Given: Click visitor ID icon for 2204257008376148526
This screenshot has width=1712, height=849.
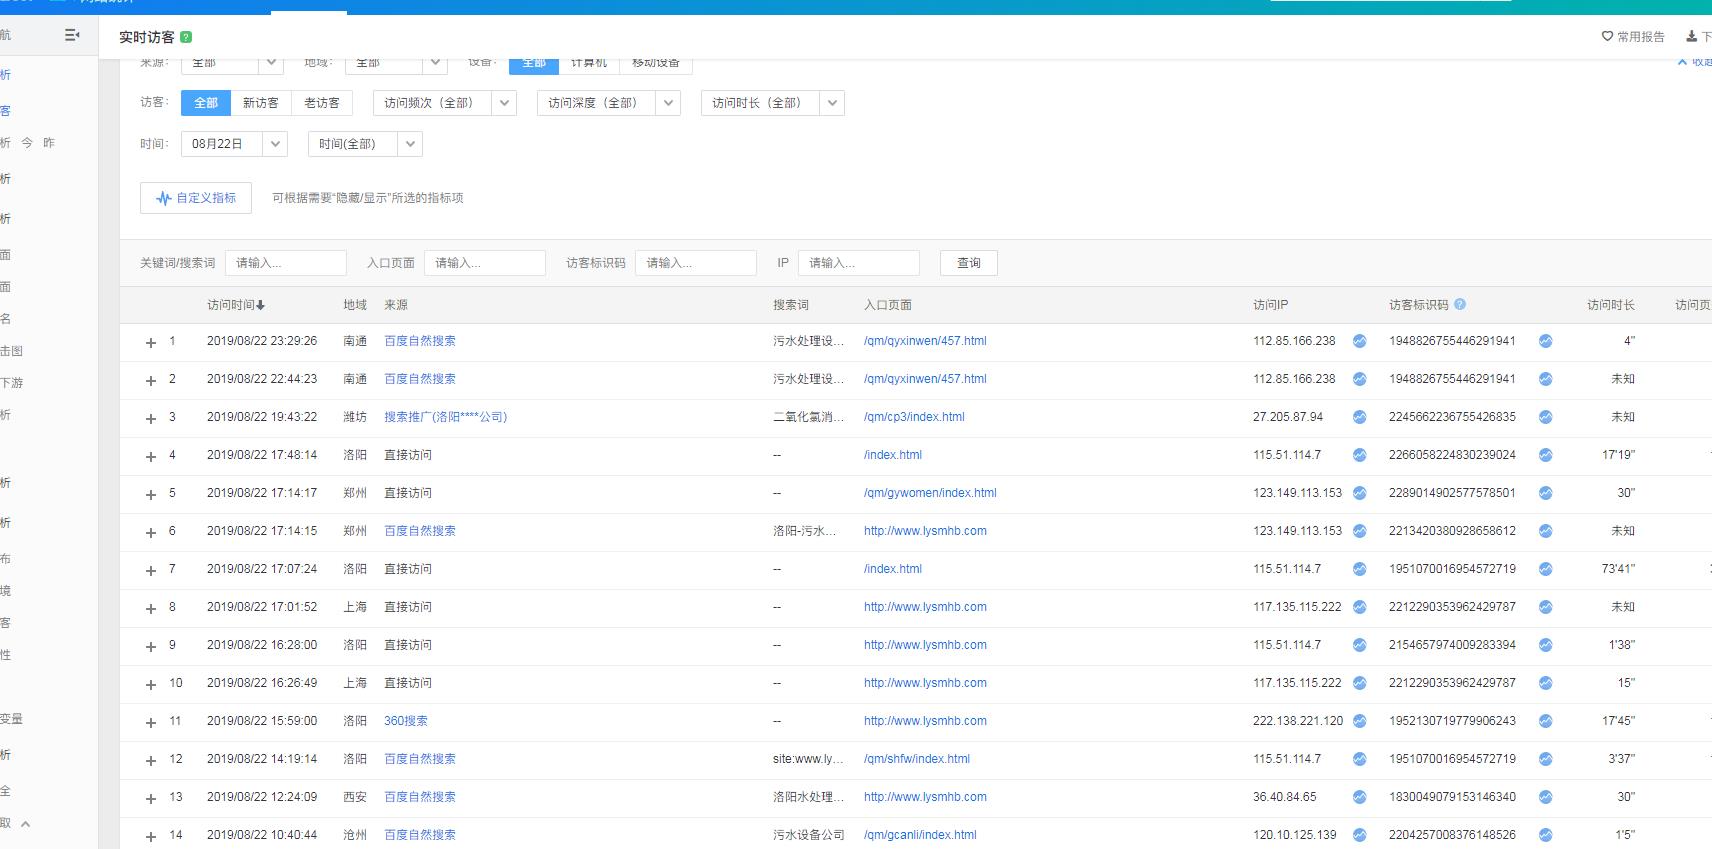Looking at the screenshot, I should pyautogui.click(x=1545, y=835).
